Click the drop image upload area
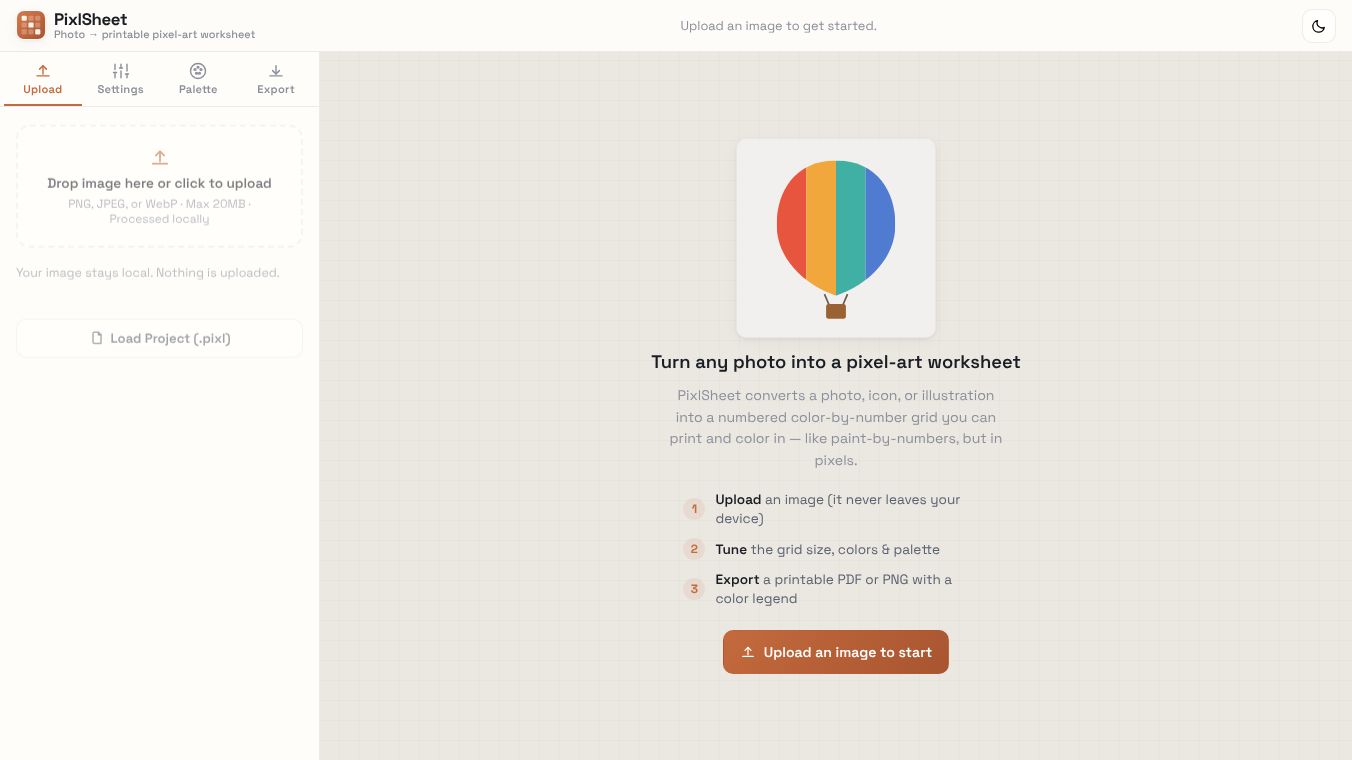Viewport: 1352px width, 760px height. tap(159, 186)
